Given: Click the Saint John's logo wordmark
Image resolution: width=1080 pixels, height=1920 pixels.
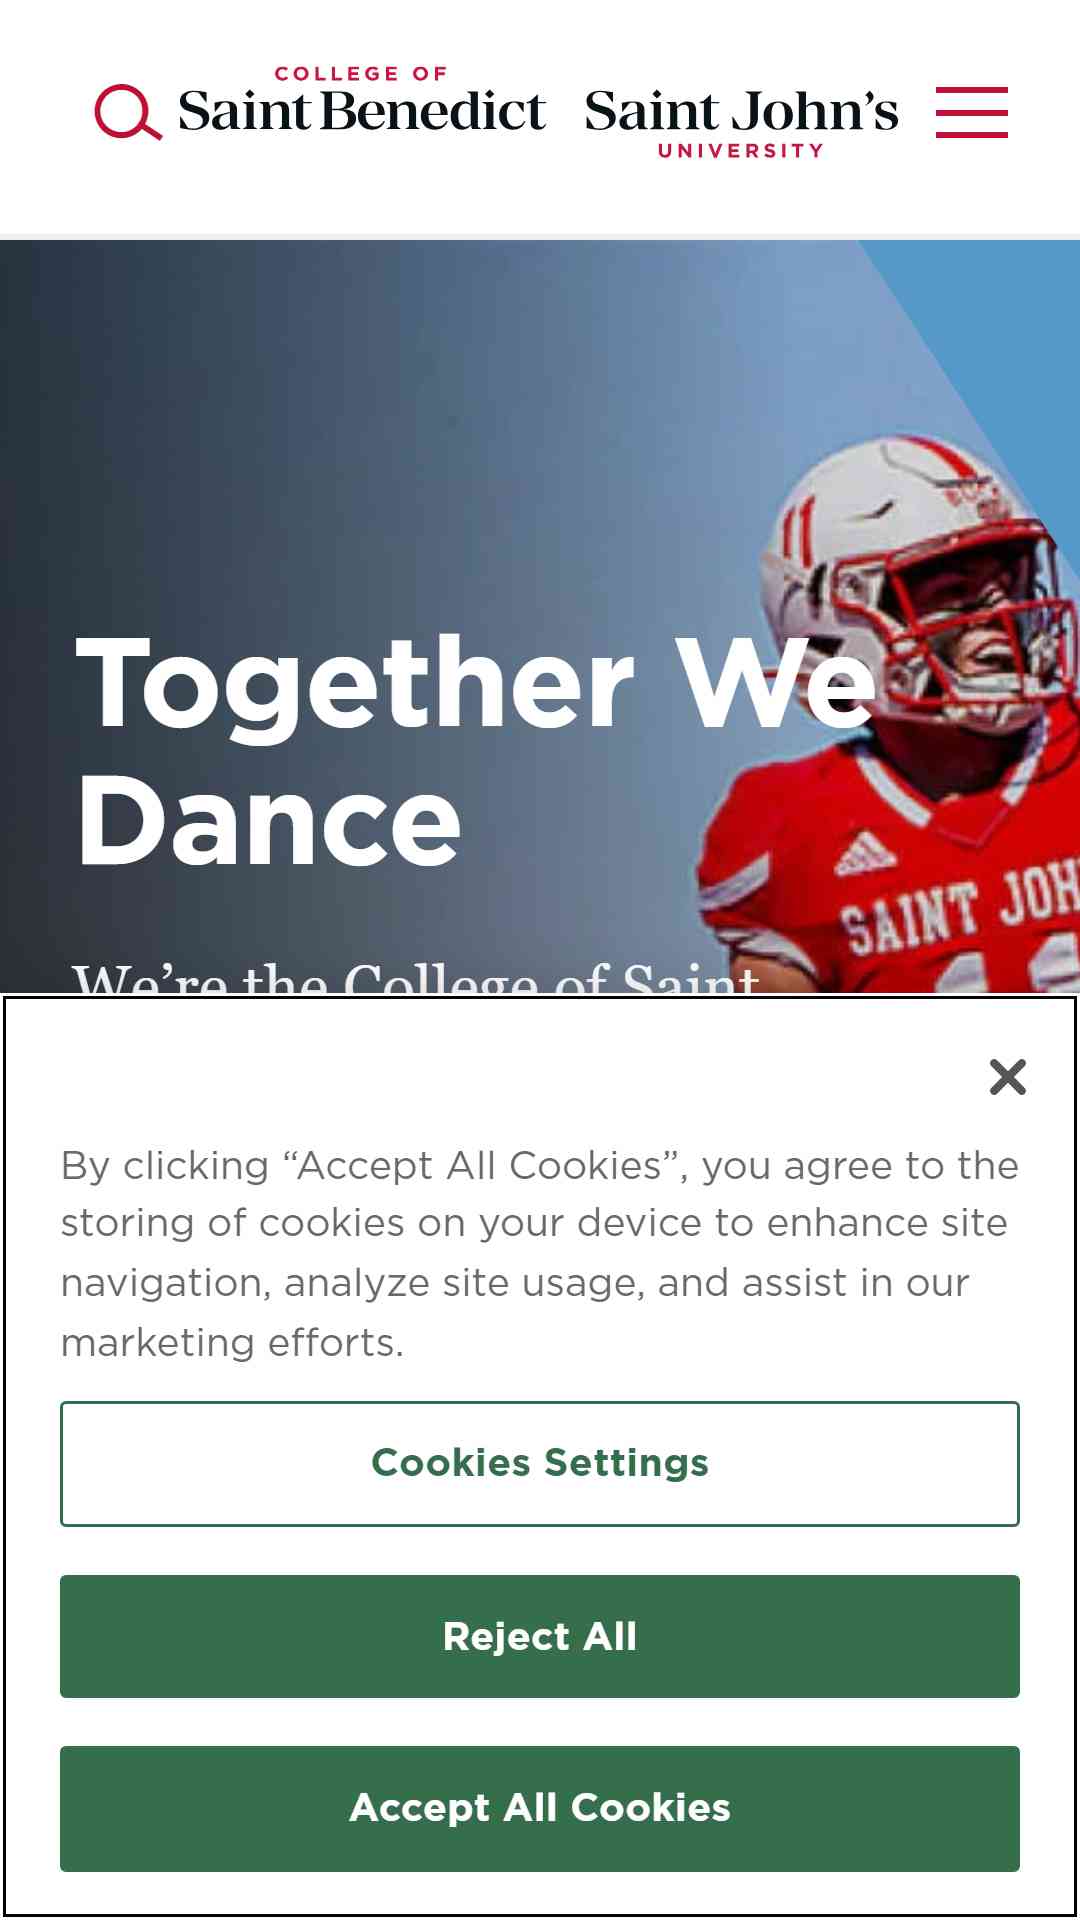Looking at the screenshot, I should (x=741, y=111).
